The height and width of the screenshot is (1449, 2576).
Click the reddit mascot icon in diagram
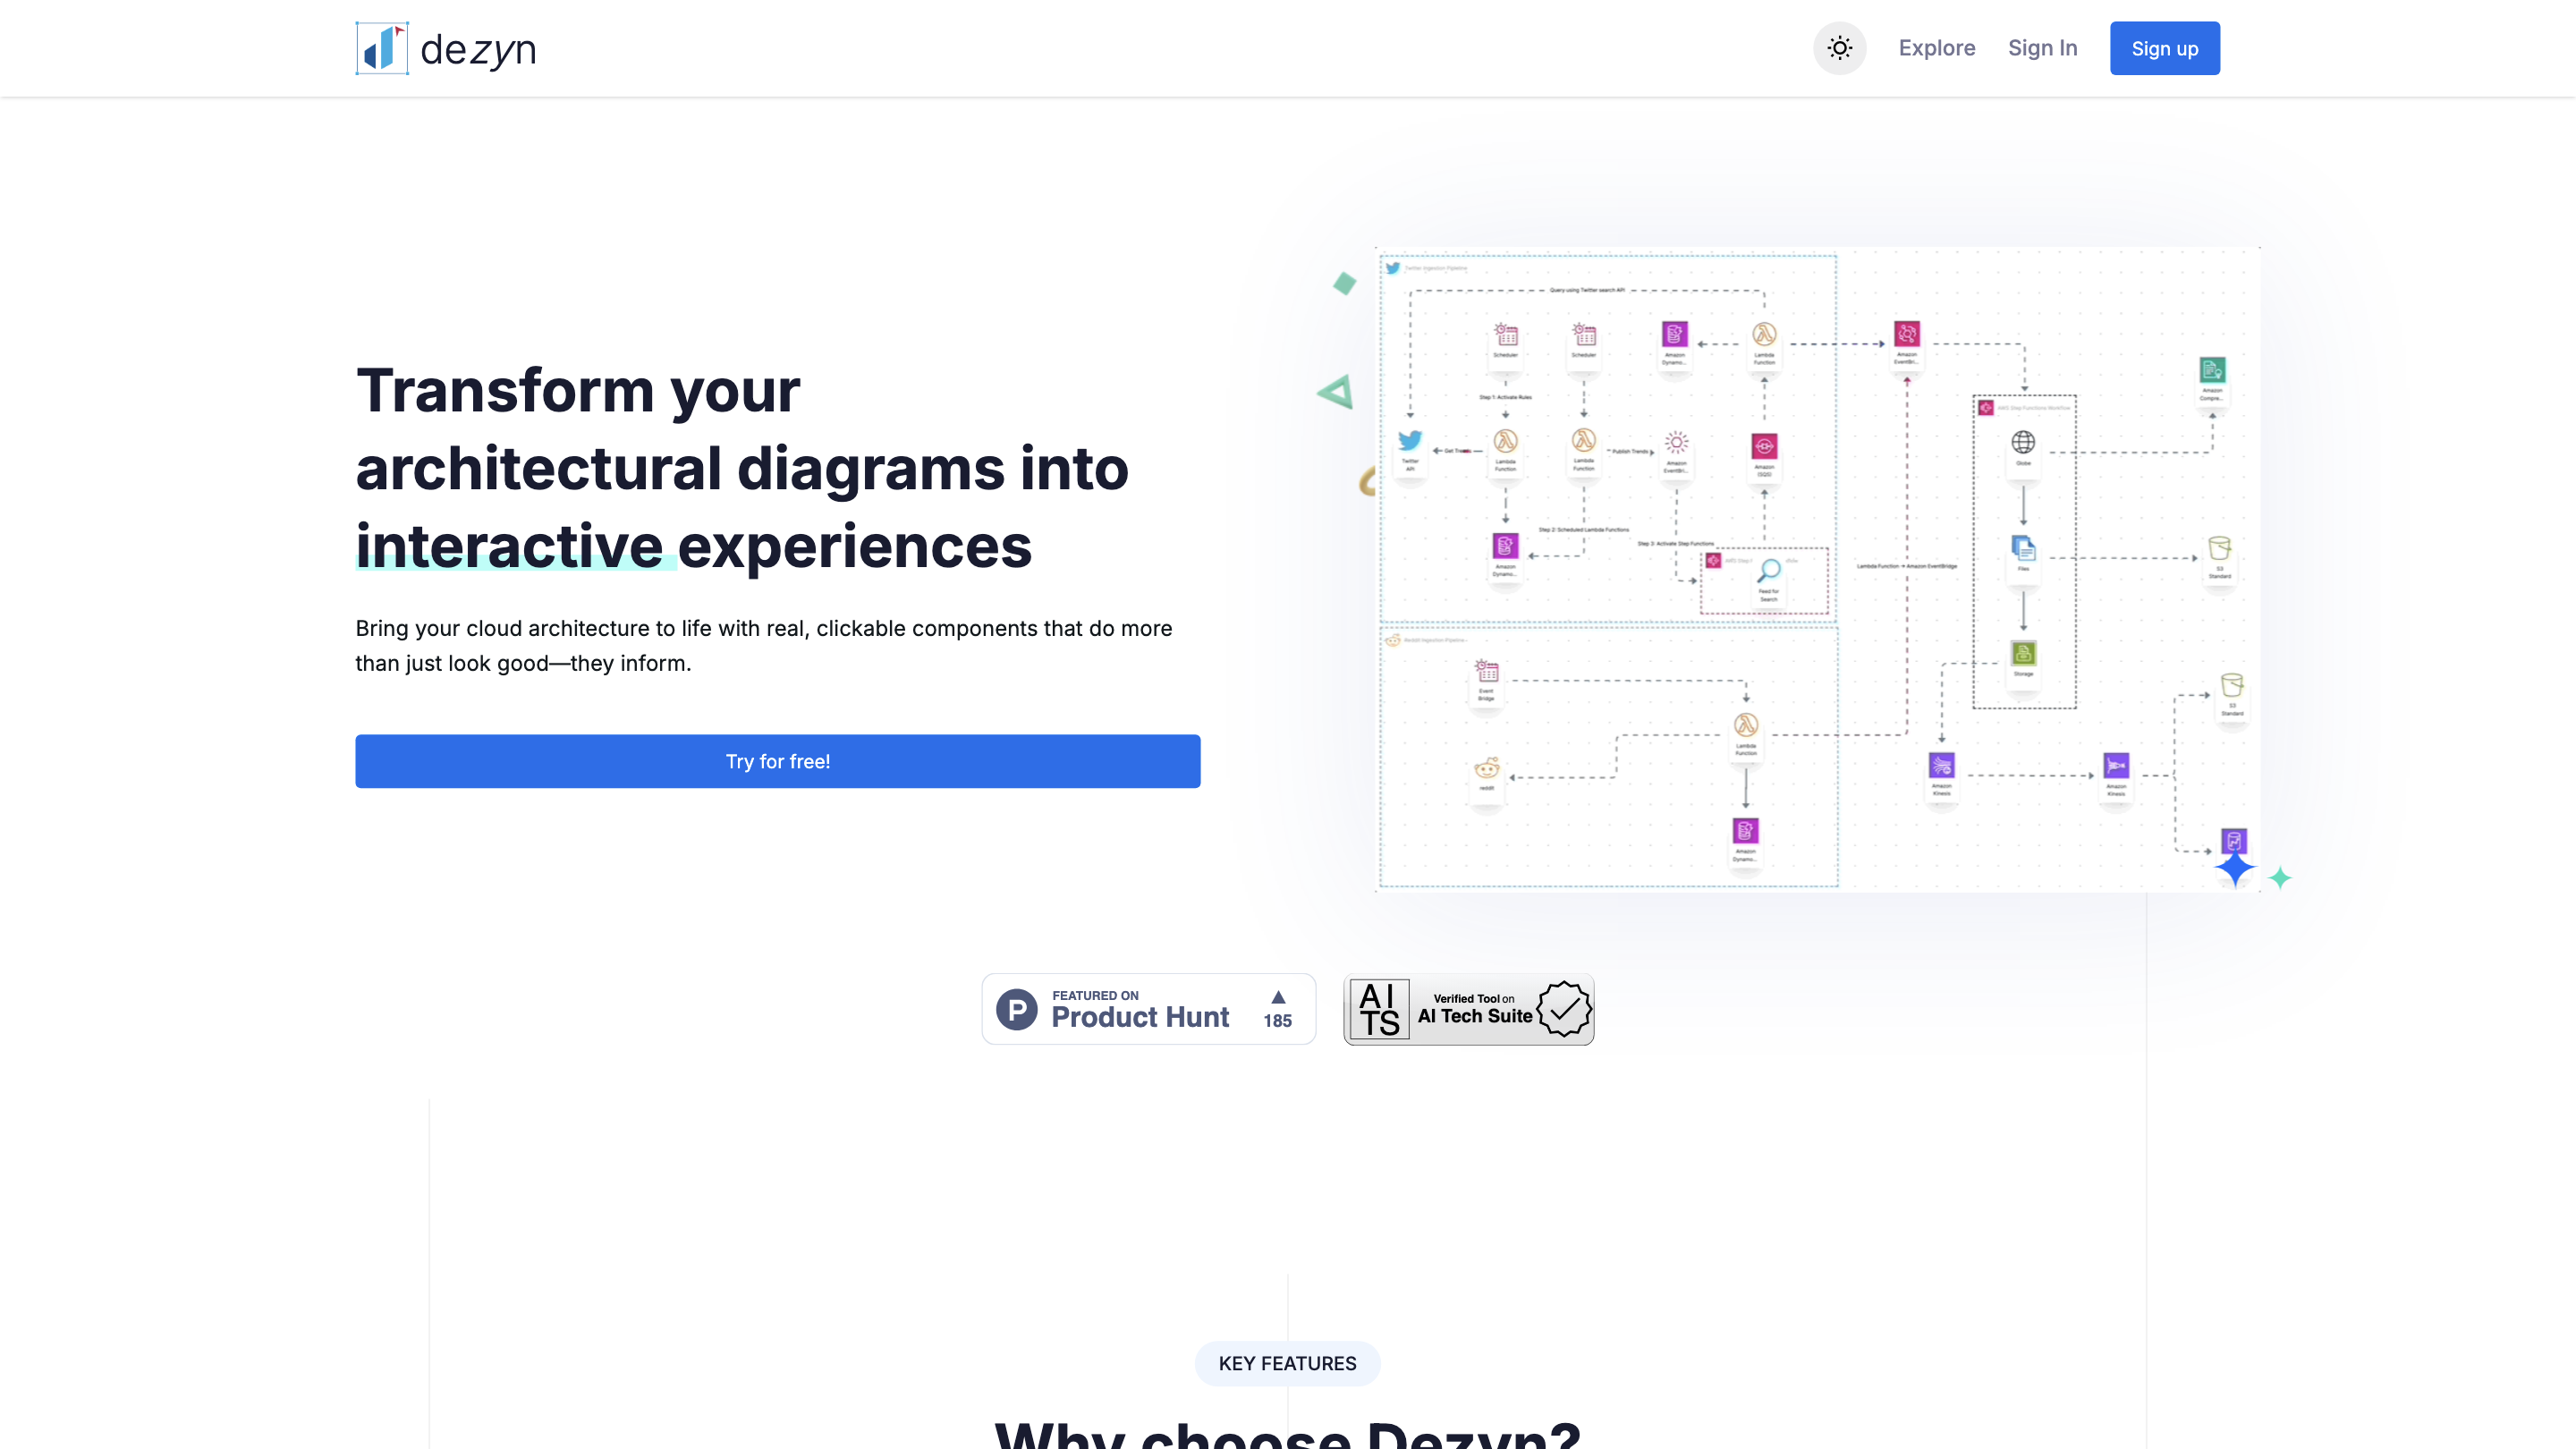click(x=1487, y=767)
